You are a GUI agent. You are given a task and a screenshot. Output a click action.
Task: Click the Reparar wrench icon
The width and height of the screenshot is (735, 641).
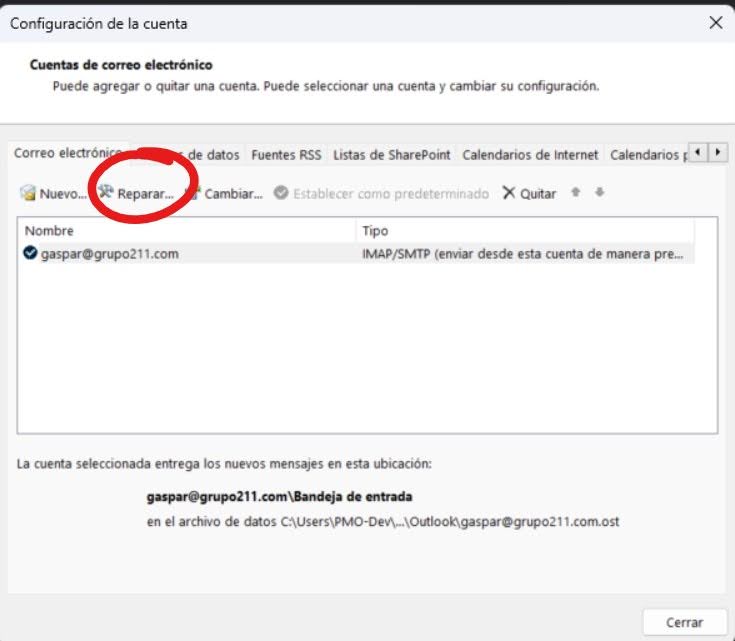(x=106, y=191)
